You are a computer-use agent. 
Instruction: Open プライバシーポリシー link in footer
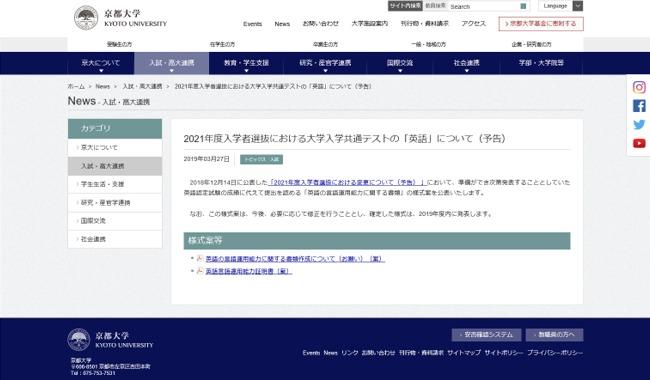pyautogui.click(x=555, y=353)
